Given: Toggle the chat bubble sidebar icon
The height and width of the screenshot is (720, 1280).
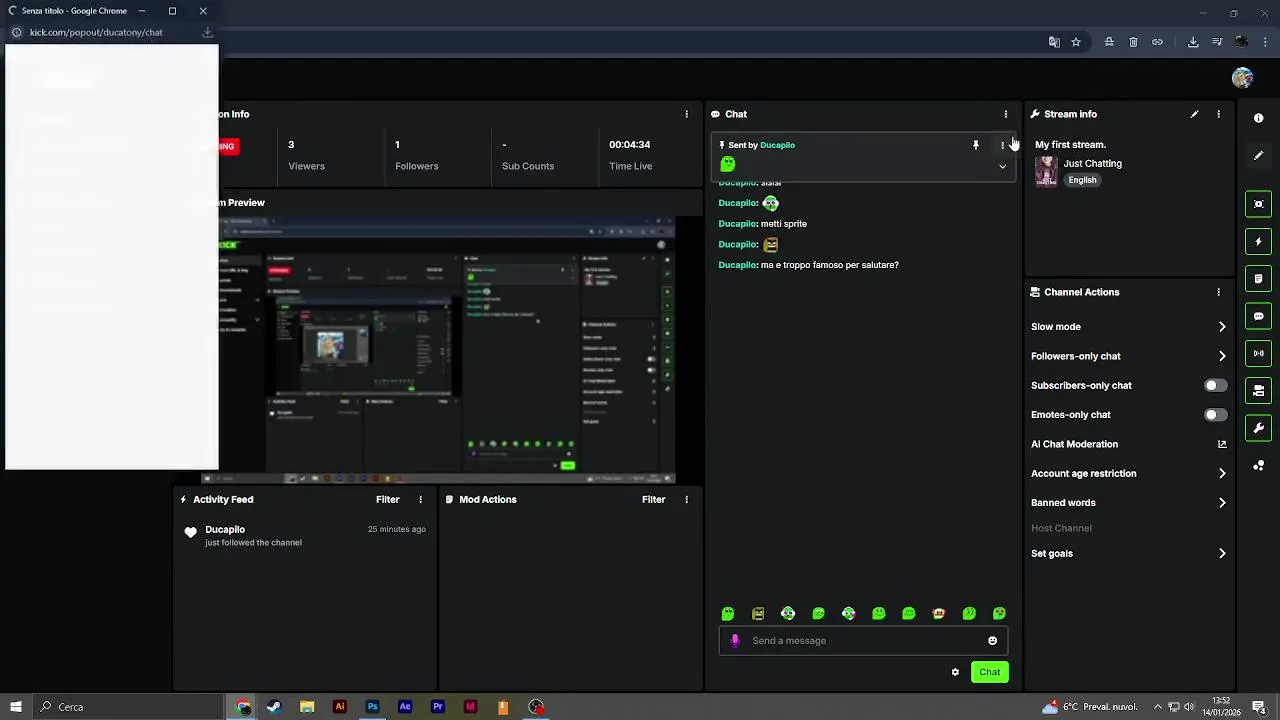Looking at the screenshot, I should coord(1258,316).
